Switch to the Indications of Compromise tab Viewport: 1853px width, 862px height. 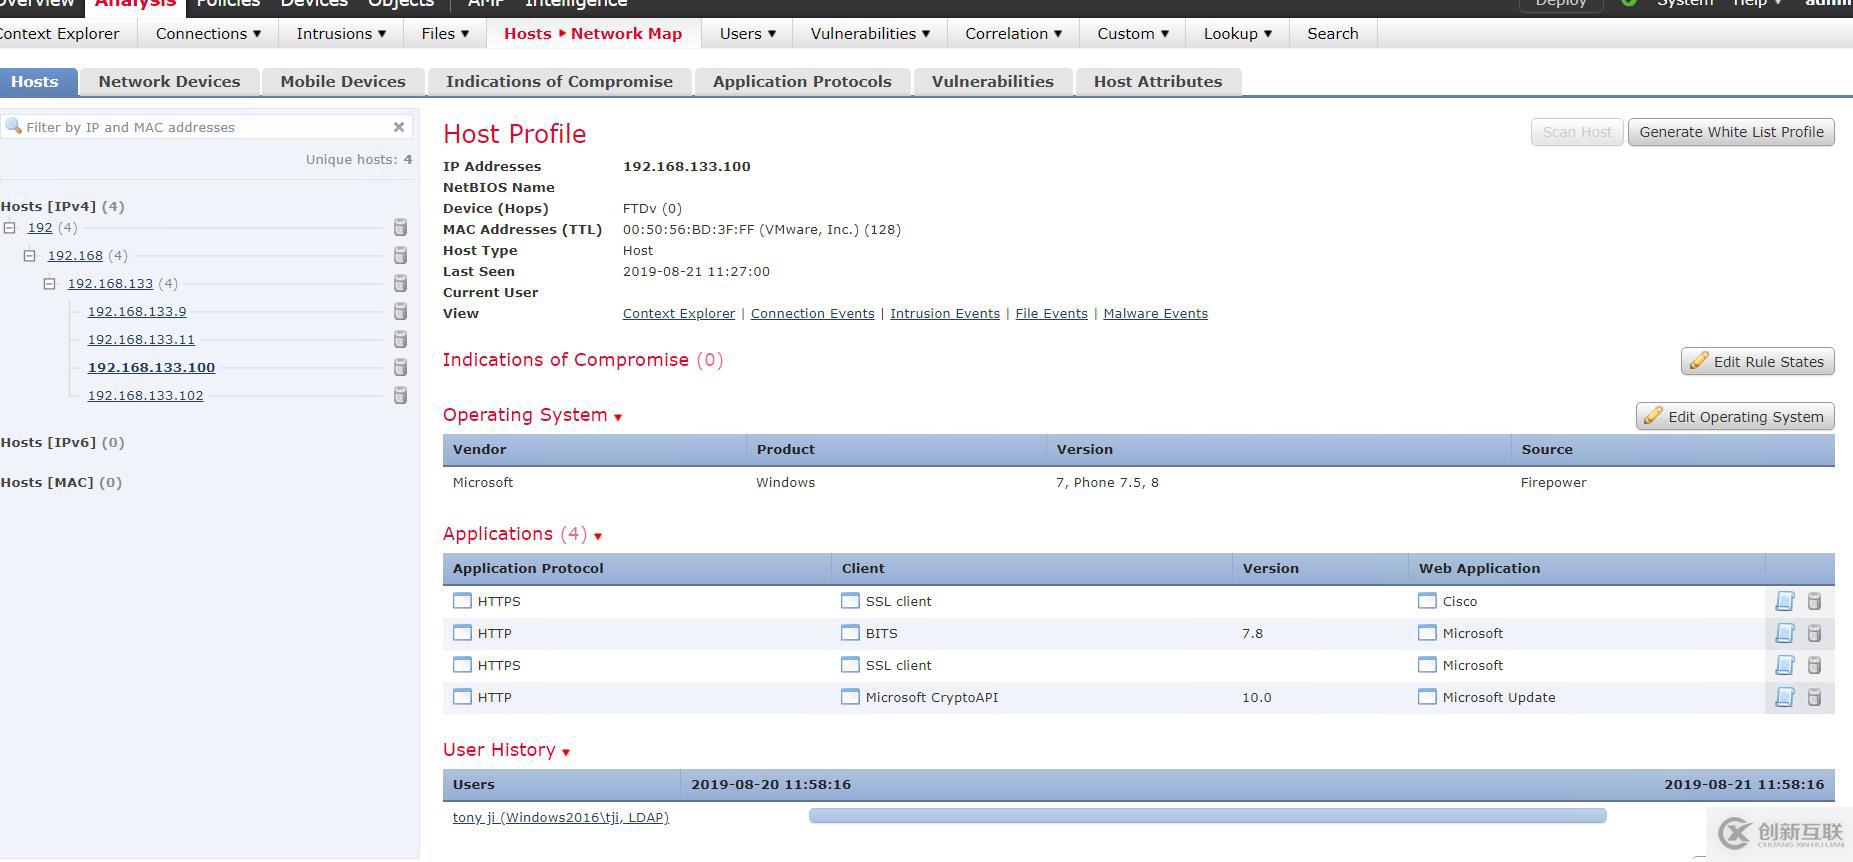point(559,82)
